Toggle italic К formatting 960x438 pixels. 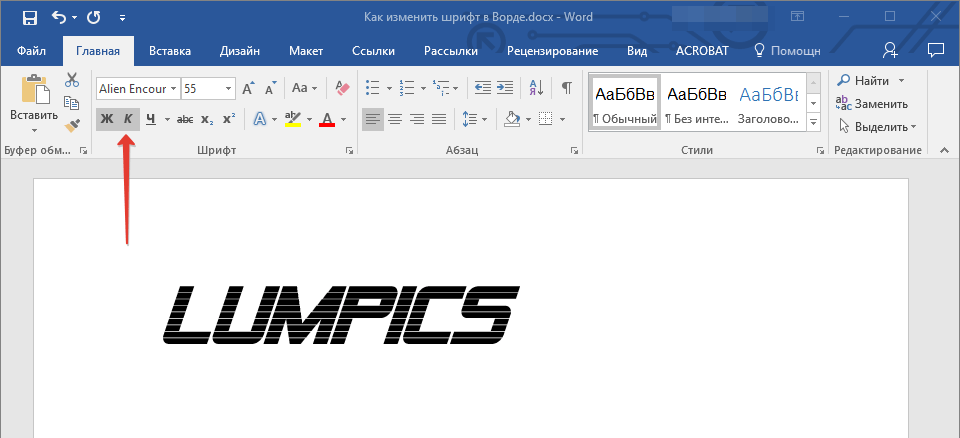coord(128,119)
